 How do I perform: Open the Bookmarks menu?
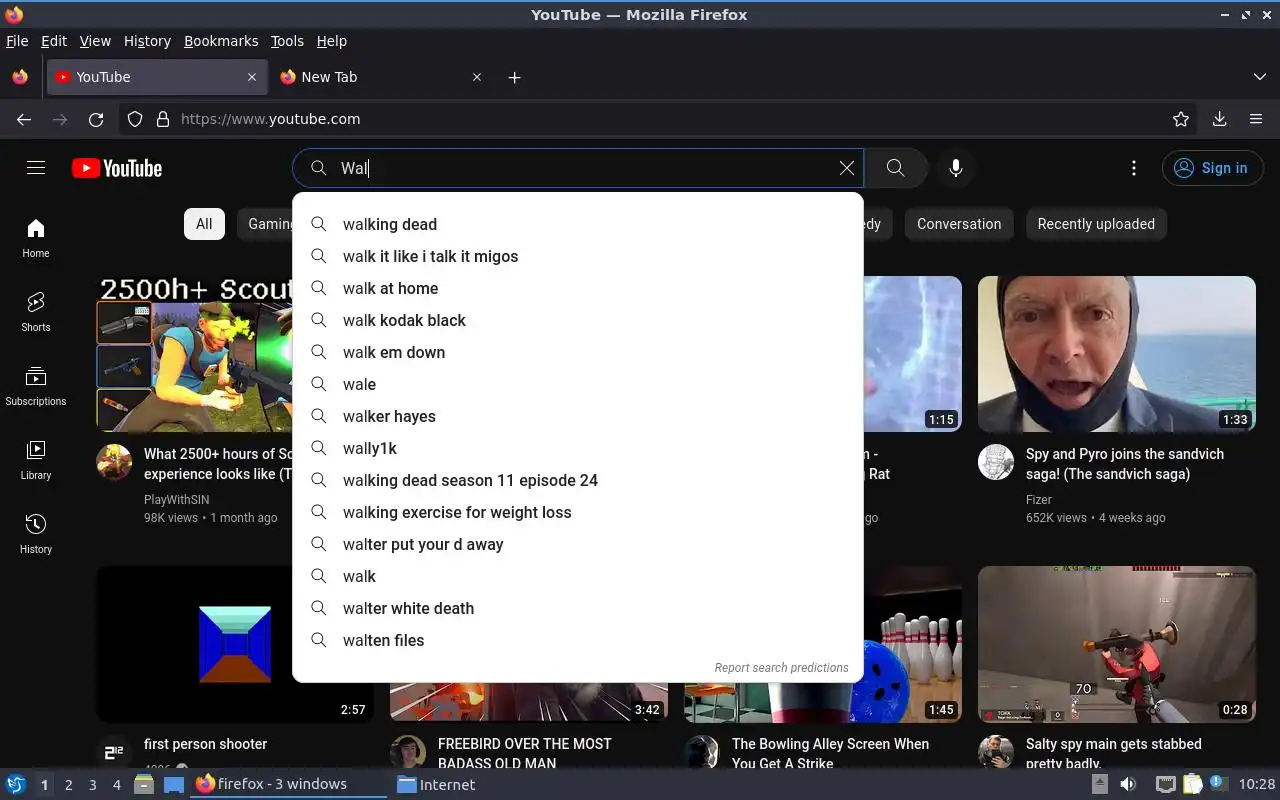pos(221,41)
